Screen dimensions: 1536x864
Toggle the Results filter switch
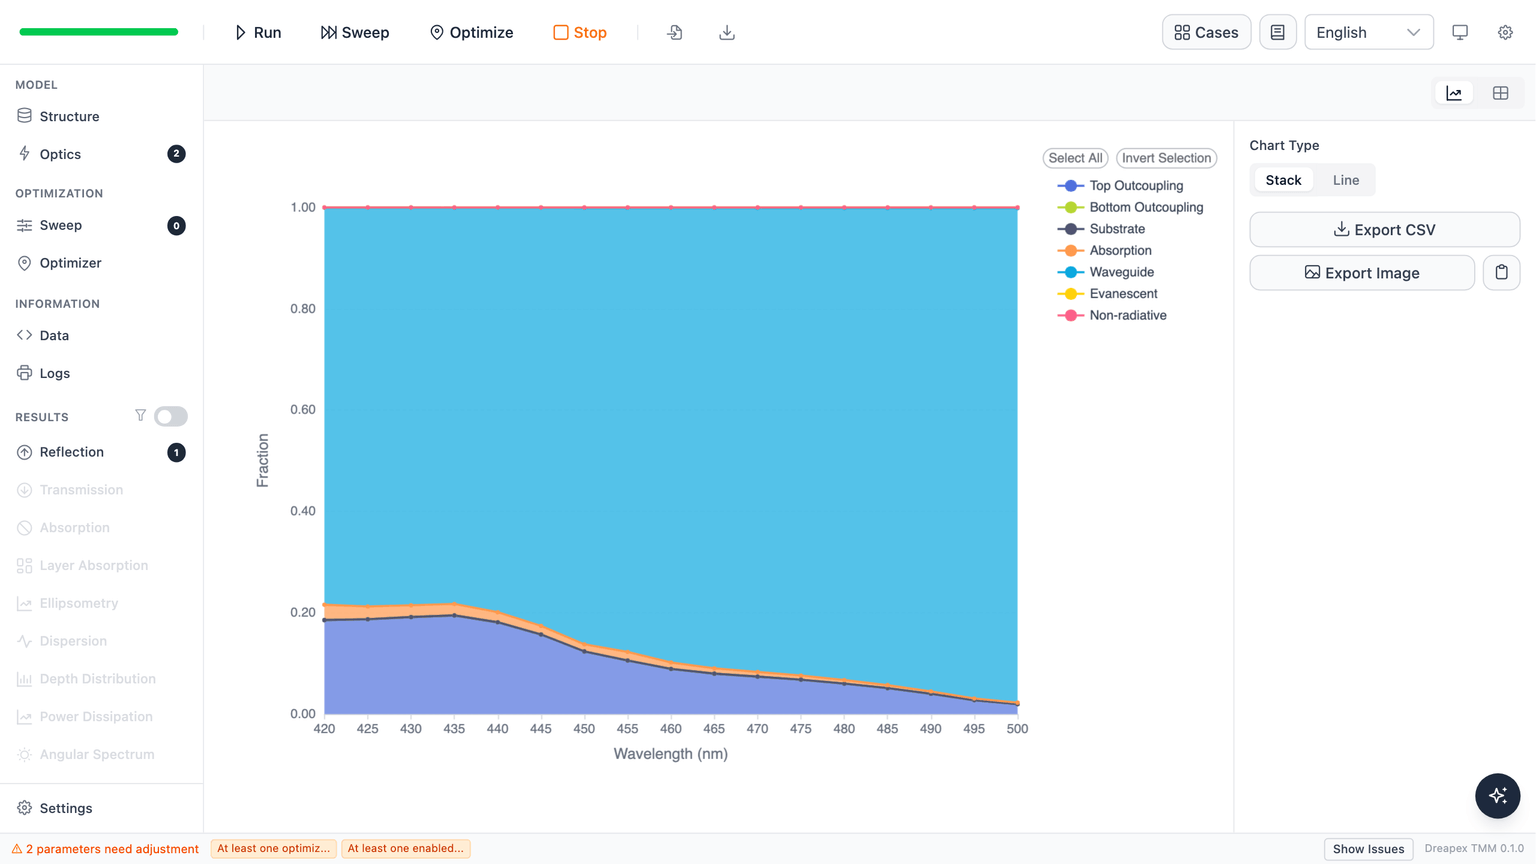(171, 416)
